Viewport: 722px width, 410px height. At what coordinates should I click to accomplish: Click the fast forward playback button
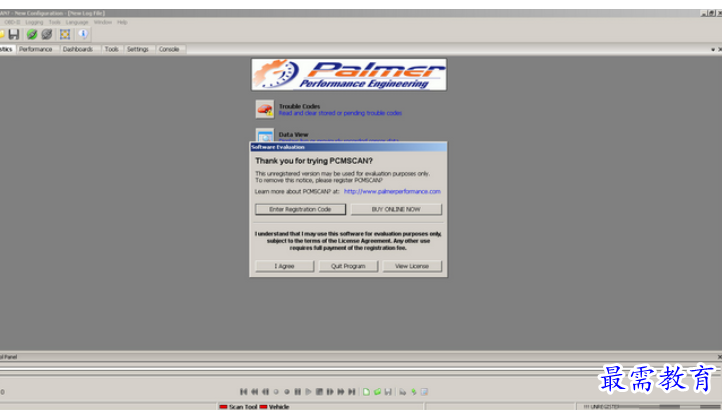(x=341, y=392)
